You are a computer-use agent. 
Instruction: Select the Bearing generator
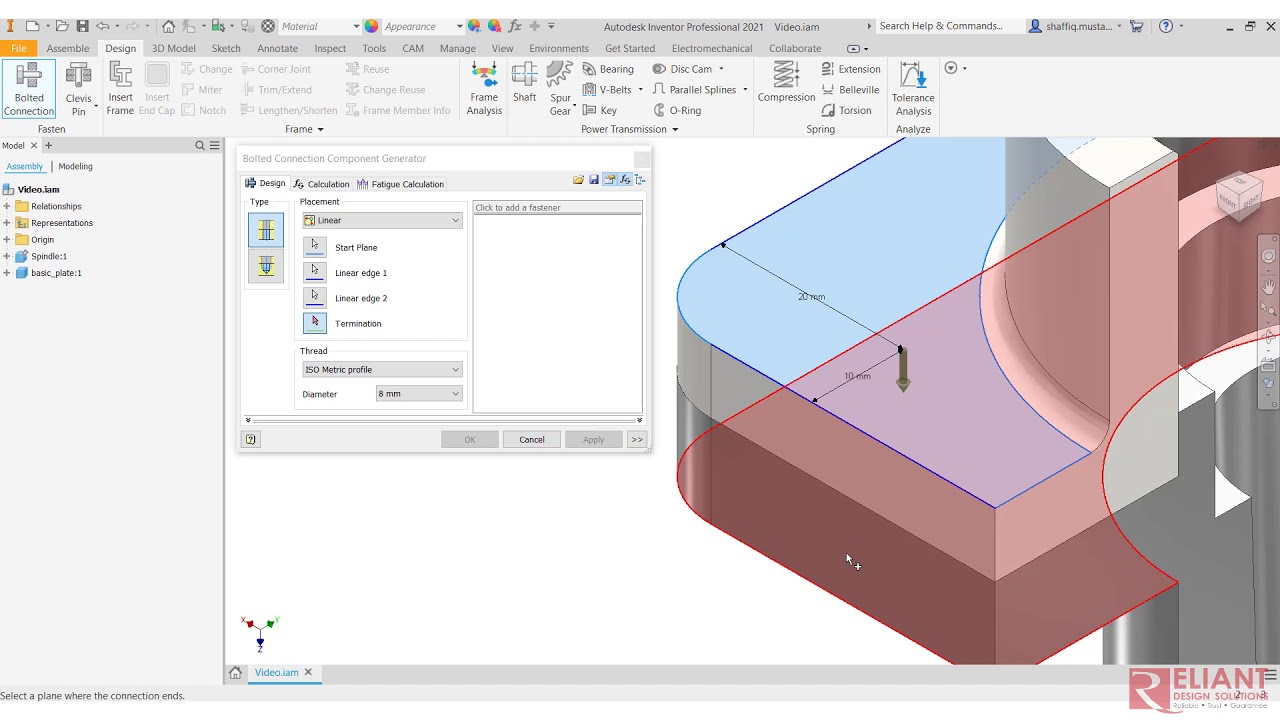608,69
